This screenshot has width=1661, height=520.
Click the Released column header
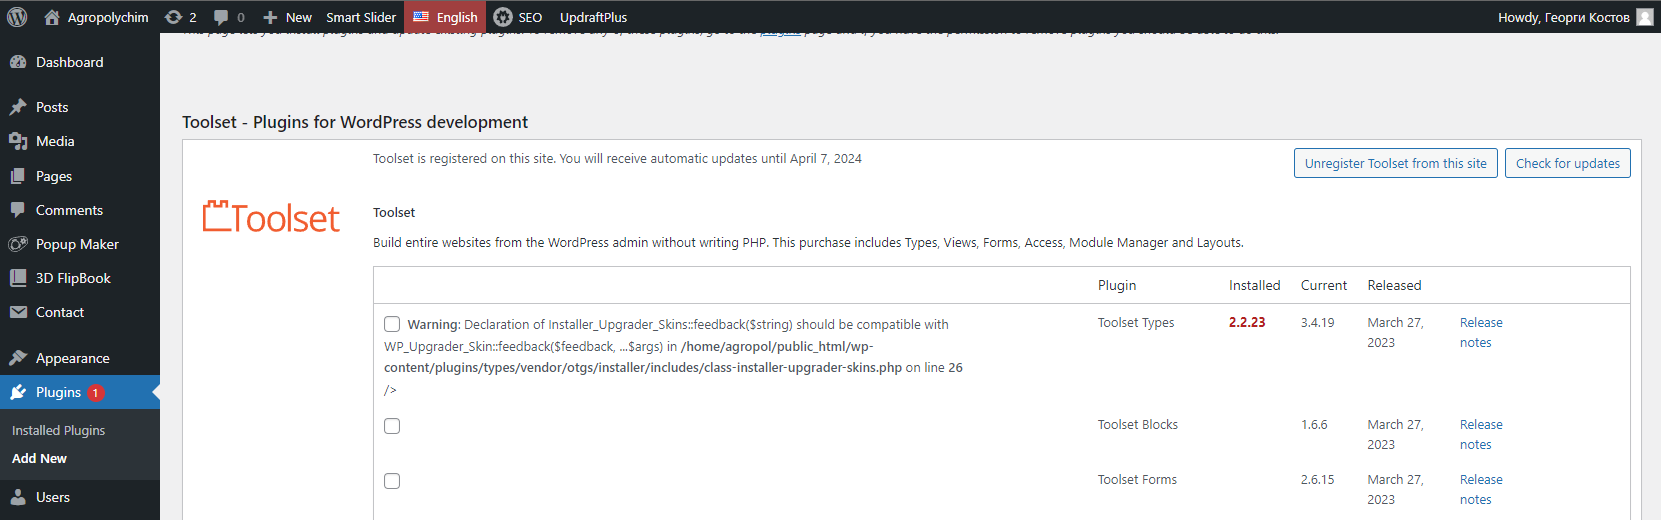1394,285
